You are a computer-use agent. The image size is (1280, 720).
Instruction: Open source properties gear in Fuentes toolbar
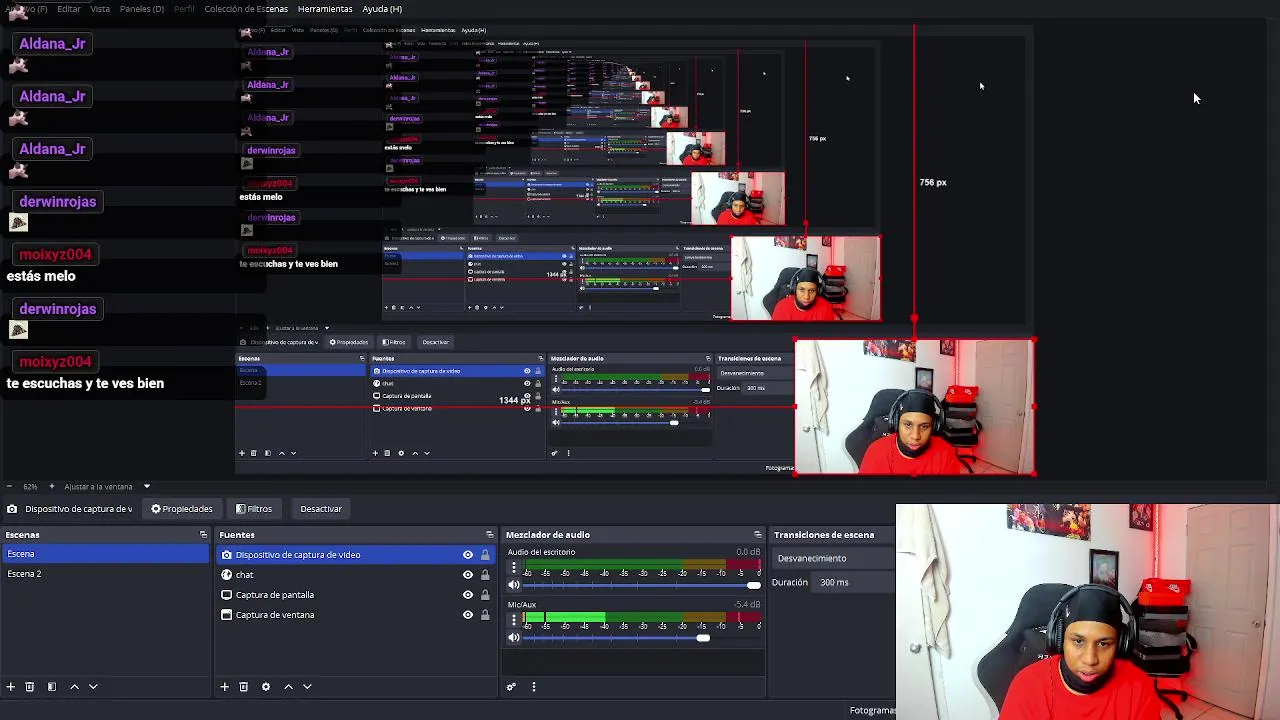pos(266,687)
